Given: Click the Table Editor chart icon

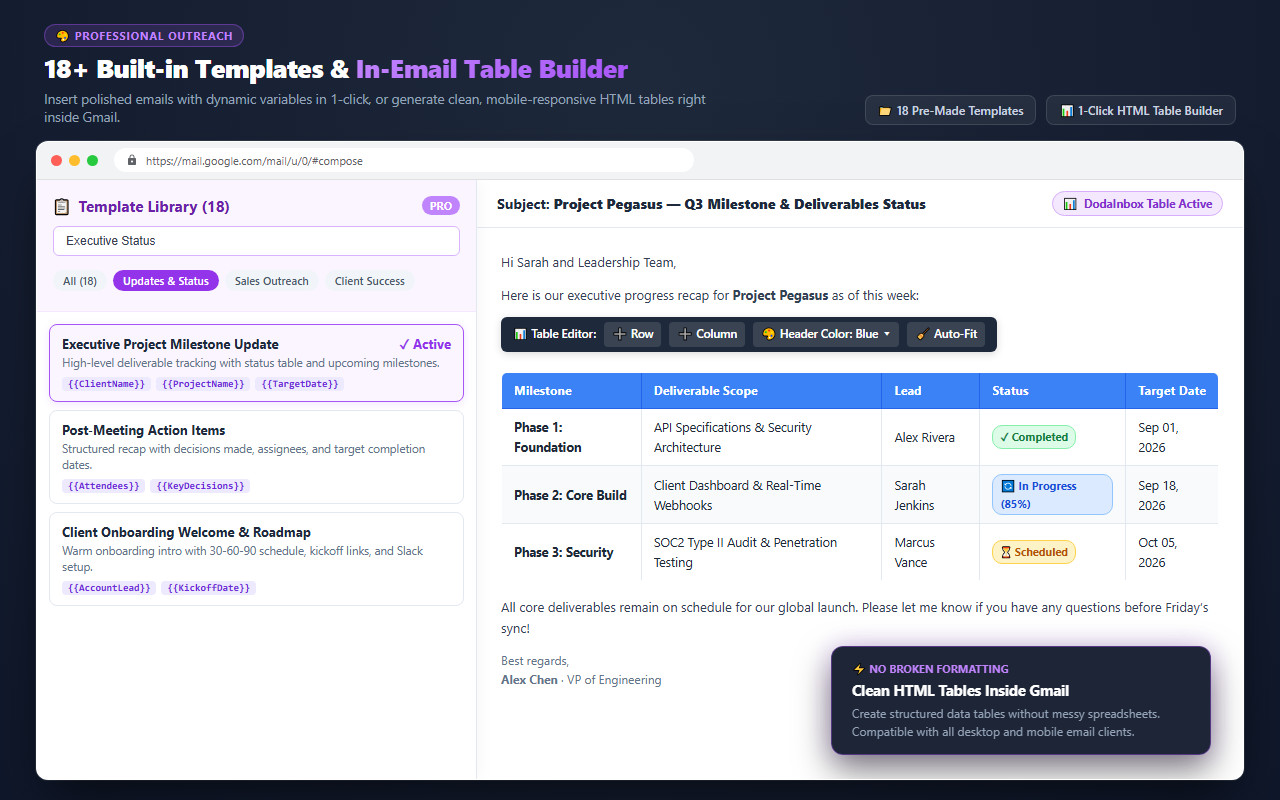Looking at the screenshot, I should [520, 334].
